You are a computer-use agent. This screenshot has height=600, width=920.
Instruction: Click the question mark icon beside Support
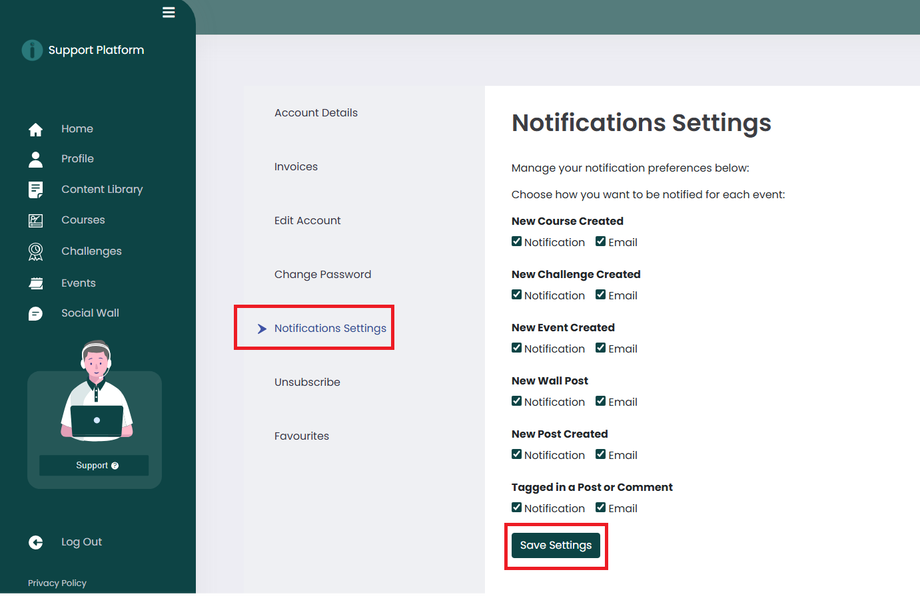(x=115, y=466)
